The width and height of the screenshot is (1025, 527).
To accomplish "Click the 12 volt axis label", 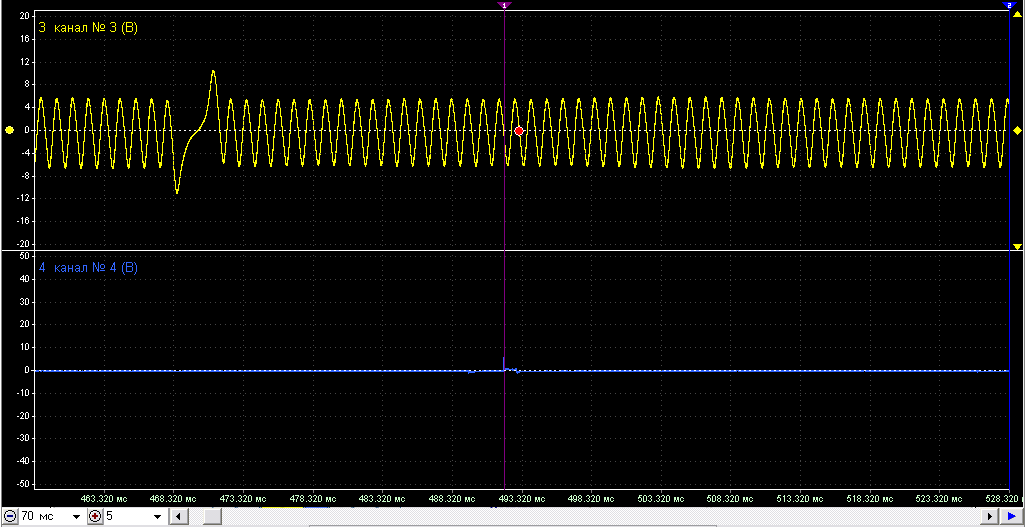I will [x=24, y=61].
